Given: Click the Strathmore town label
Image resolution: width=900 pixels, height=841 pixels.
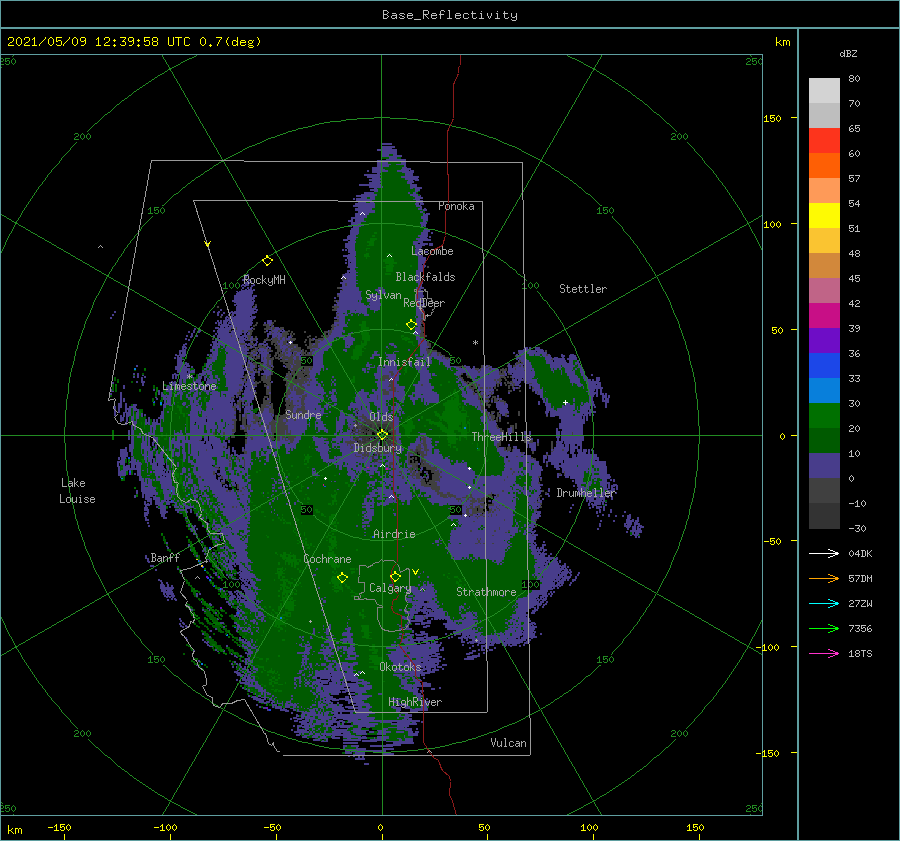Looking at the screenshot, I should tap(486, 592).
